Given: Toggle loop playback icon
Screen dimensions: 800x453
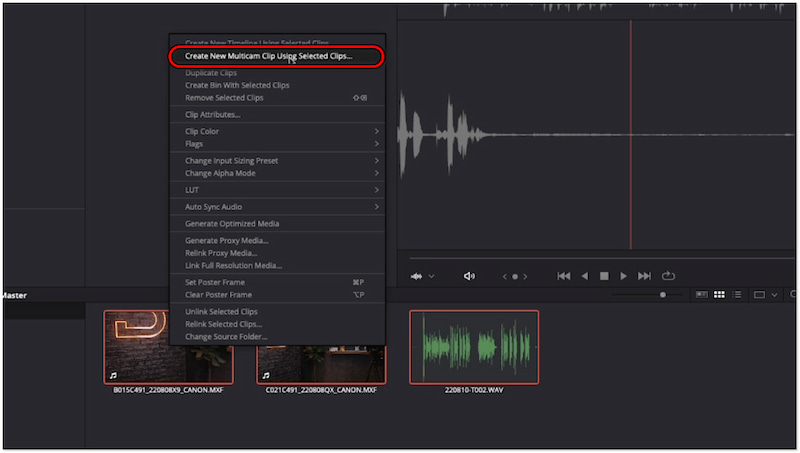Looking at the screenshot, I should pos(668,276).
